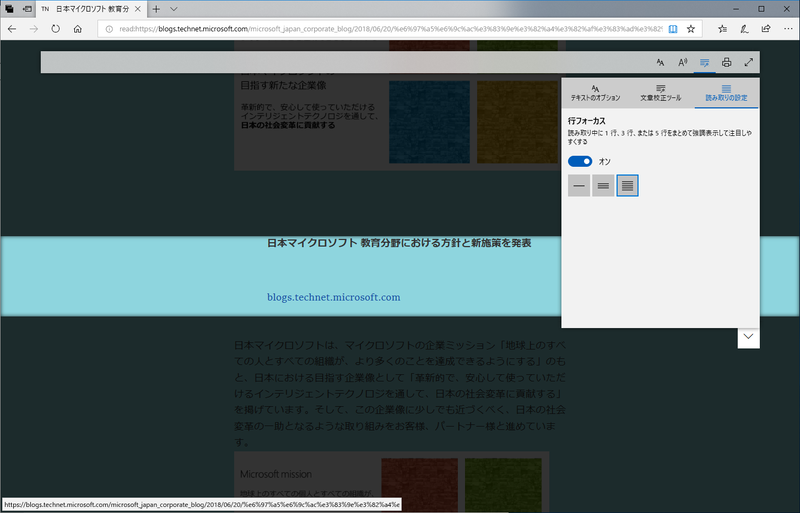
Task: Refresh the current page
Action: (x=56, y=29)
